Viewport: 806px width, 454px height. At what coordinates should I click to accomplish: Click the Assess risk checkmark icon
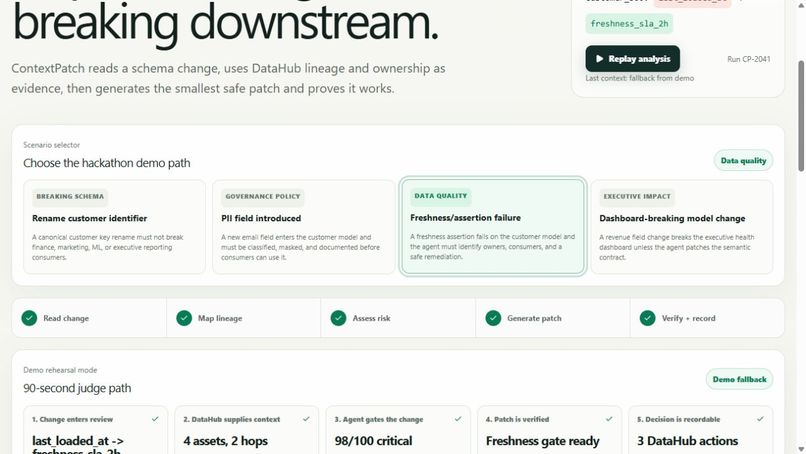[338, 318]
